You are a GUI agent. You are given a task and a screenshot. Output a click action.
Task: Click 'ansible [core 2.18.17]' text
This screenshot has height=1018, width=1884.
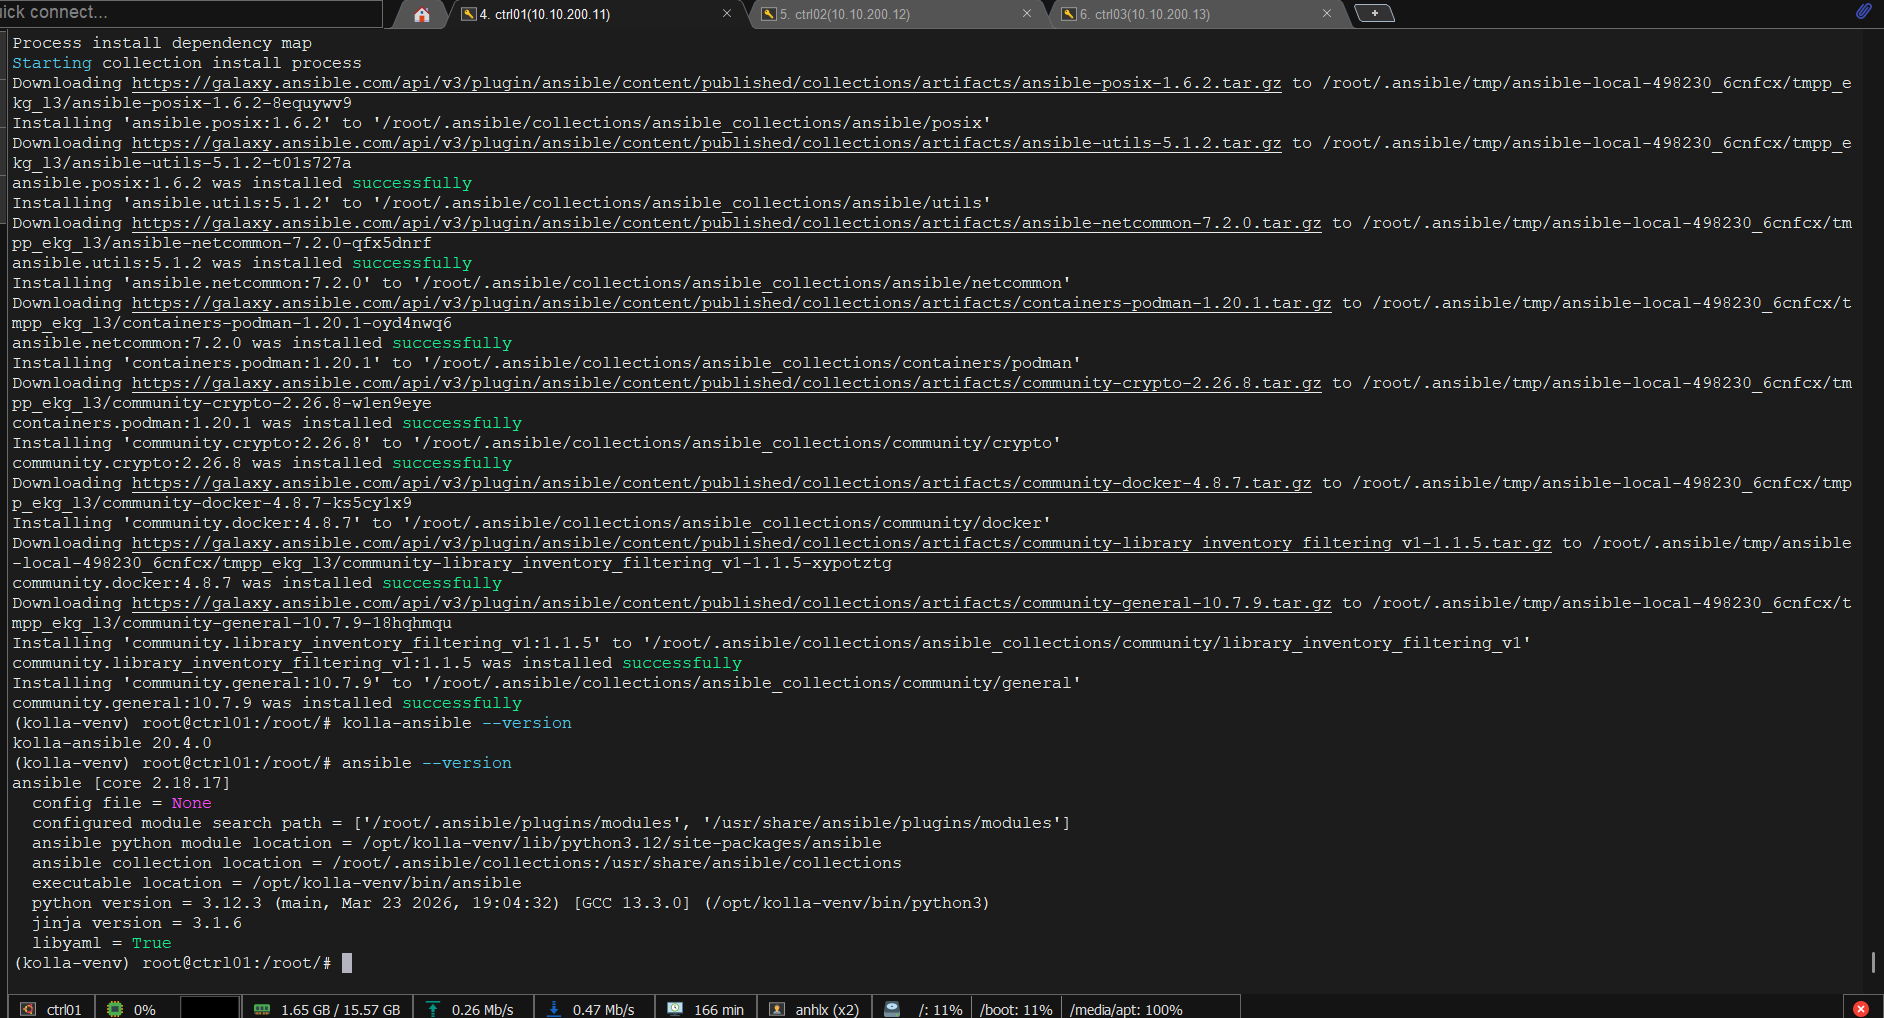[121, 783]
